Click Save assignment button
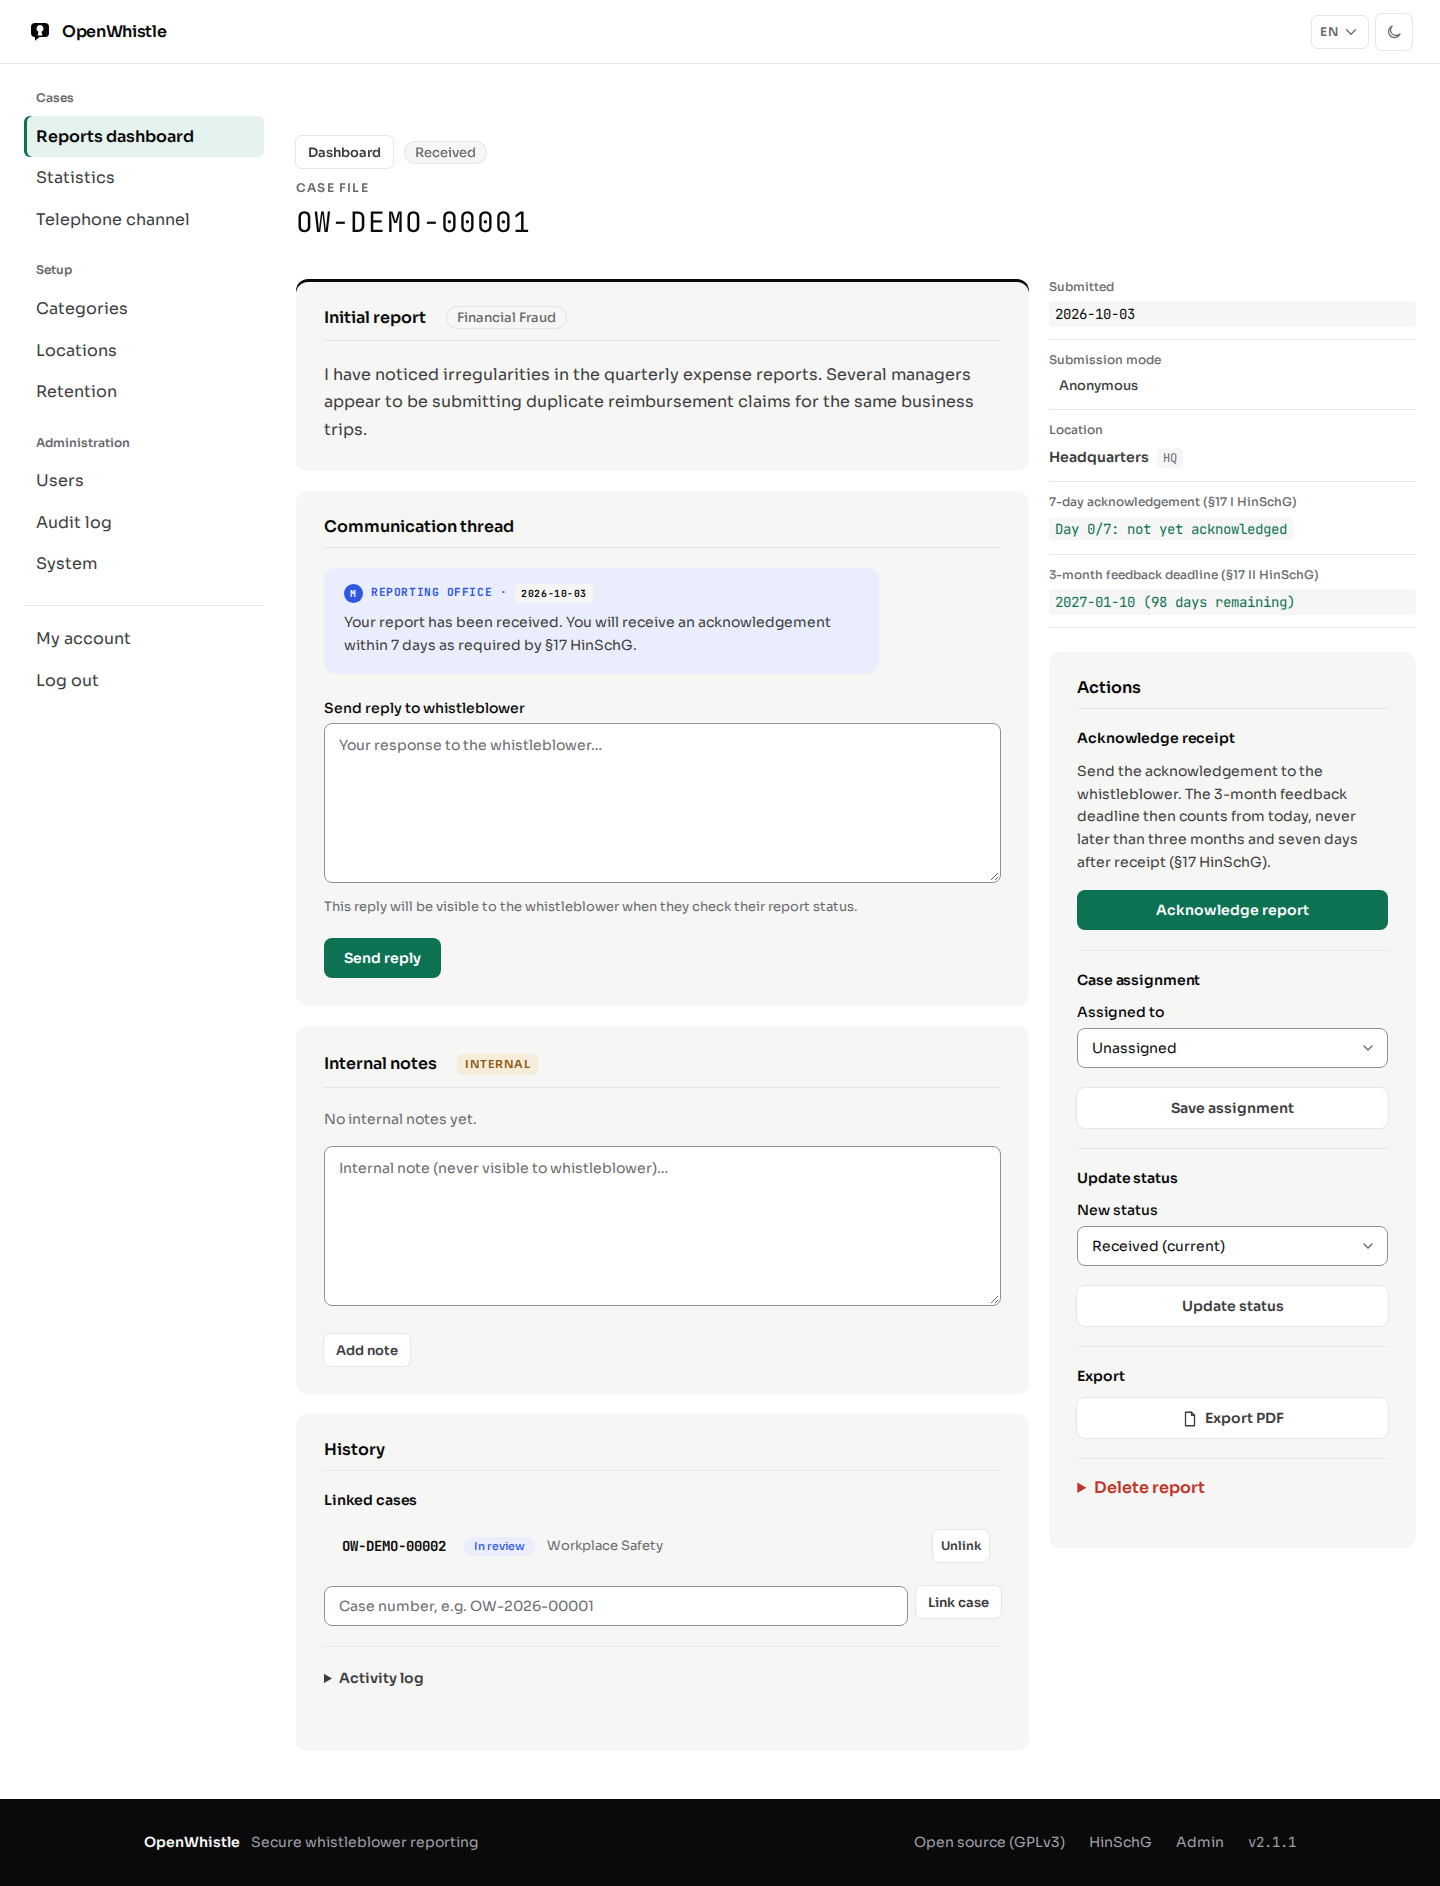Screen dimensions: 1440x1886 point(1232,1108)
